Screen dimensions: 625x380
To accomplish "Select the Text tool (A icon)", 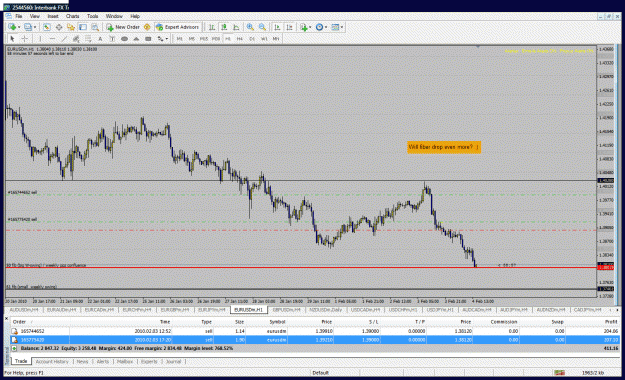I will (x=100, y=39).
